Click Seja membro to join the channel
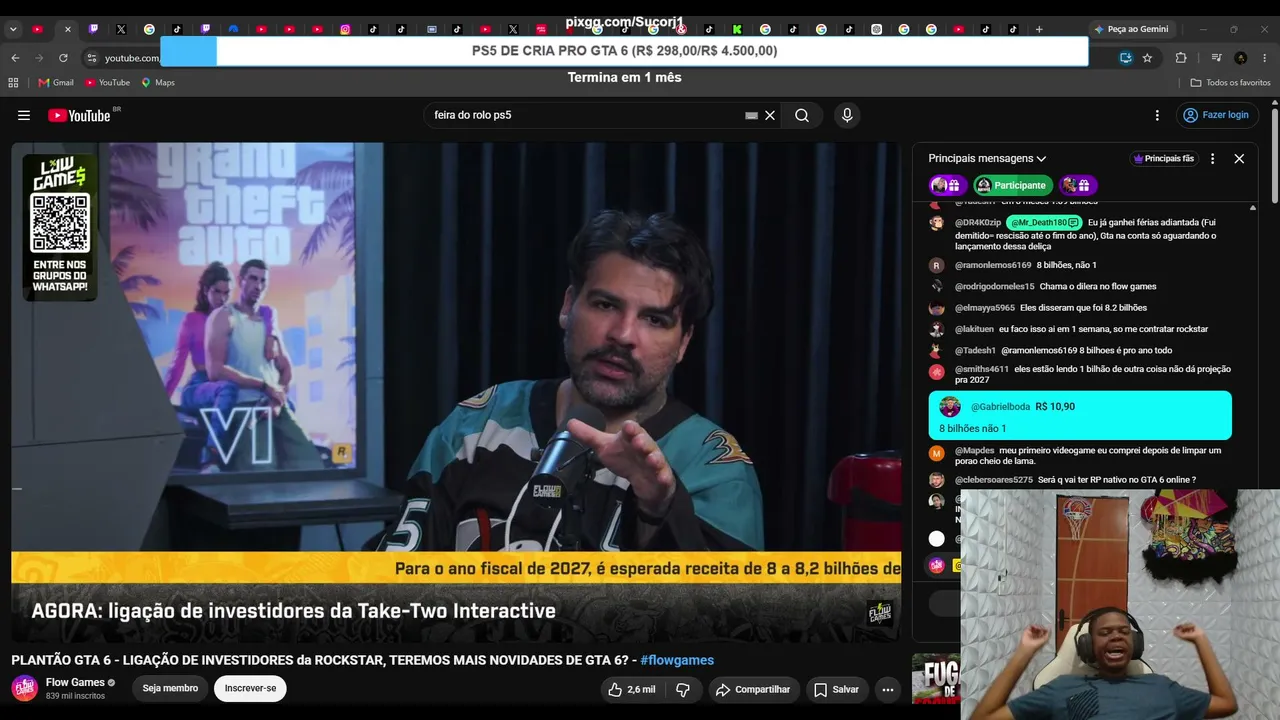 point(170,688)
